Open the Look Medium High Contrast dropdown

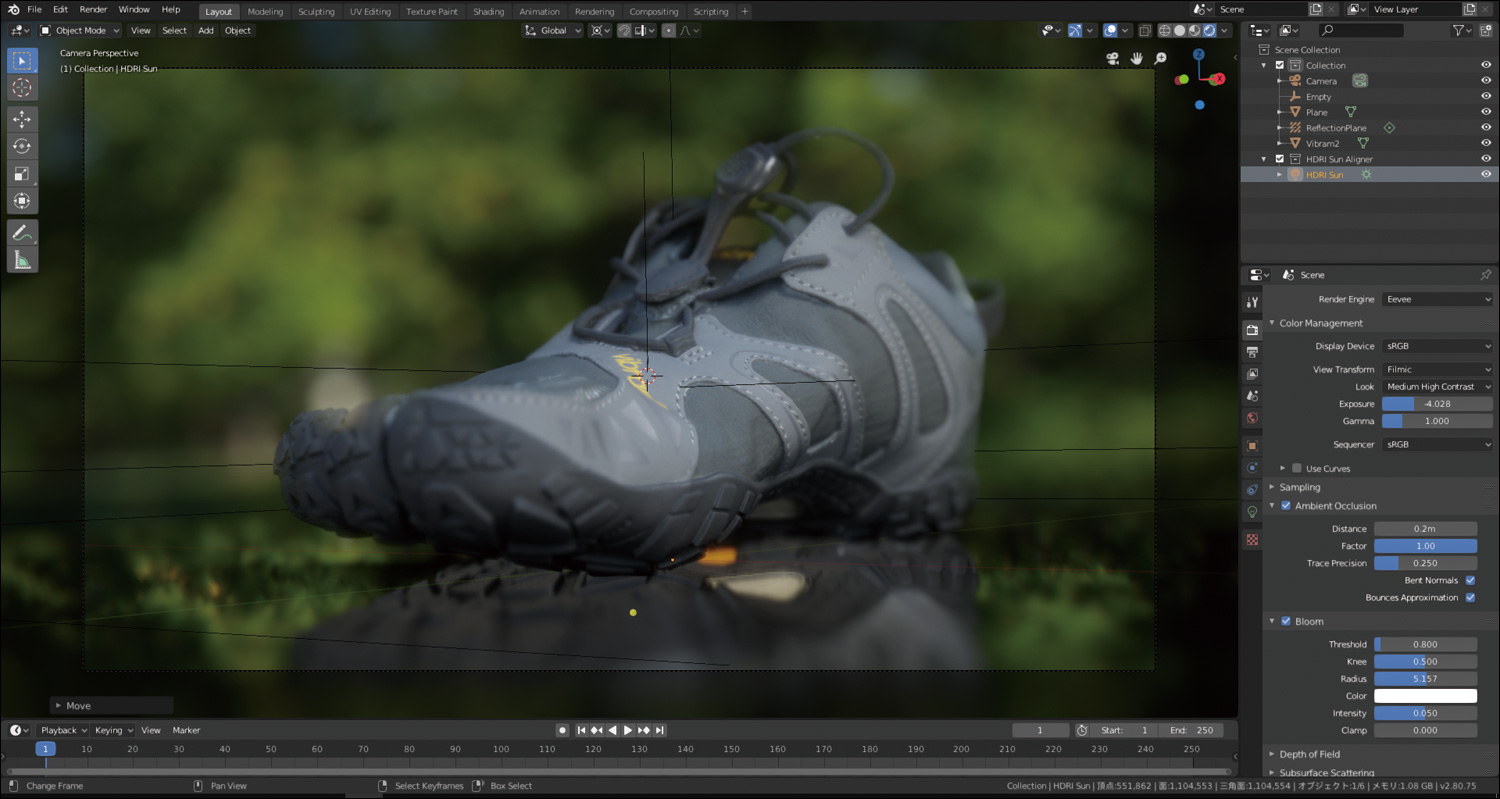pos(1438,386)
